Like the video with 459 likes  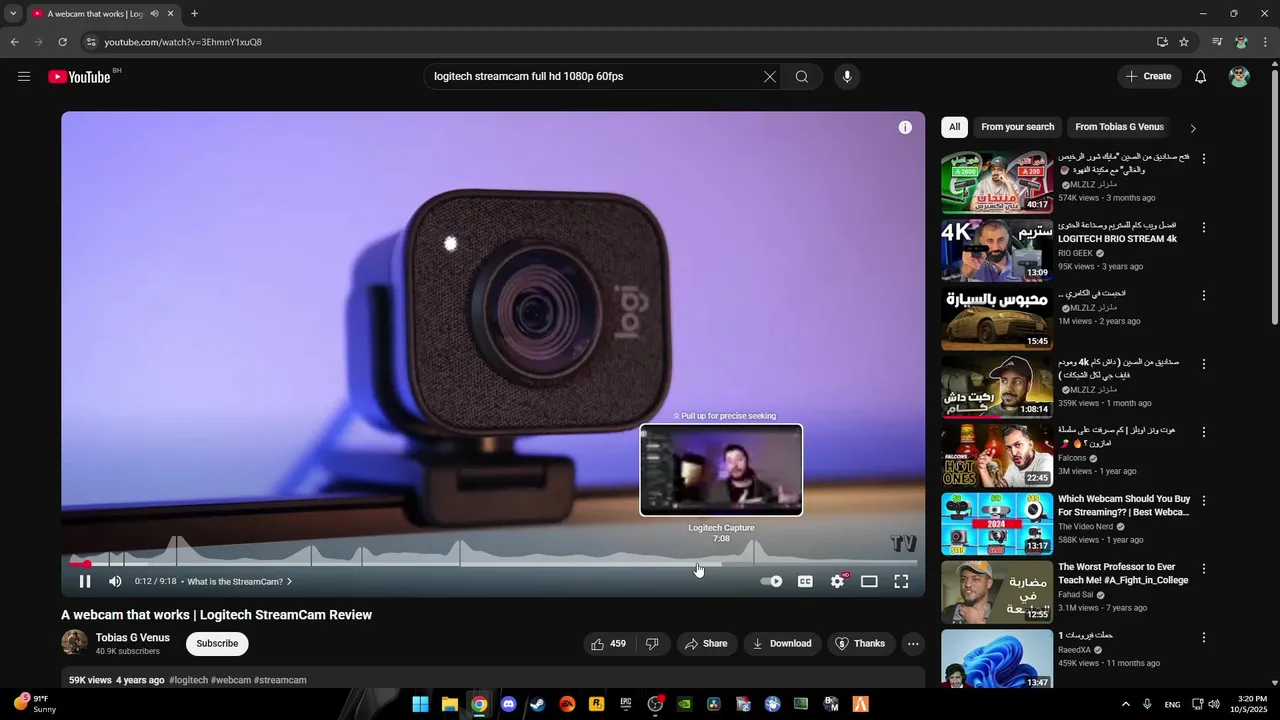[608, 644]
